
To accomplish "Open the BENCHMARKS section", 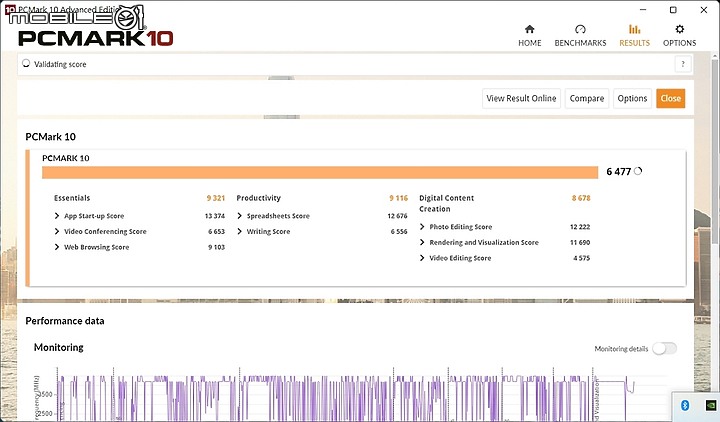I will coord(580,36).
